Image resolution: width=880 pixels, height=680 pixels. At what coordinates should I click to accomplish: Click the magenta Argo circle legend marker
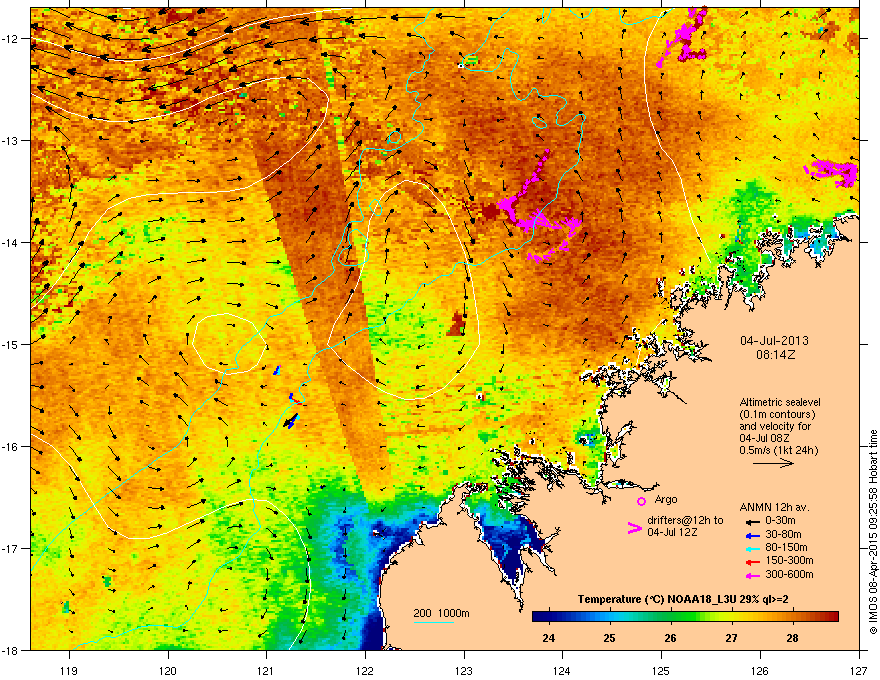click(641, 502)
